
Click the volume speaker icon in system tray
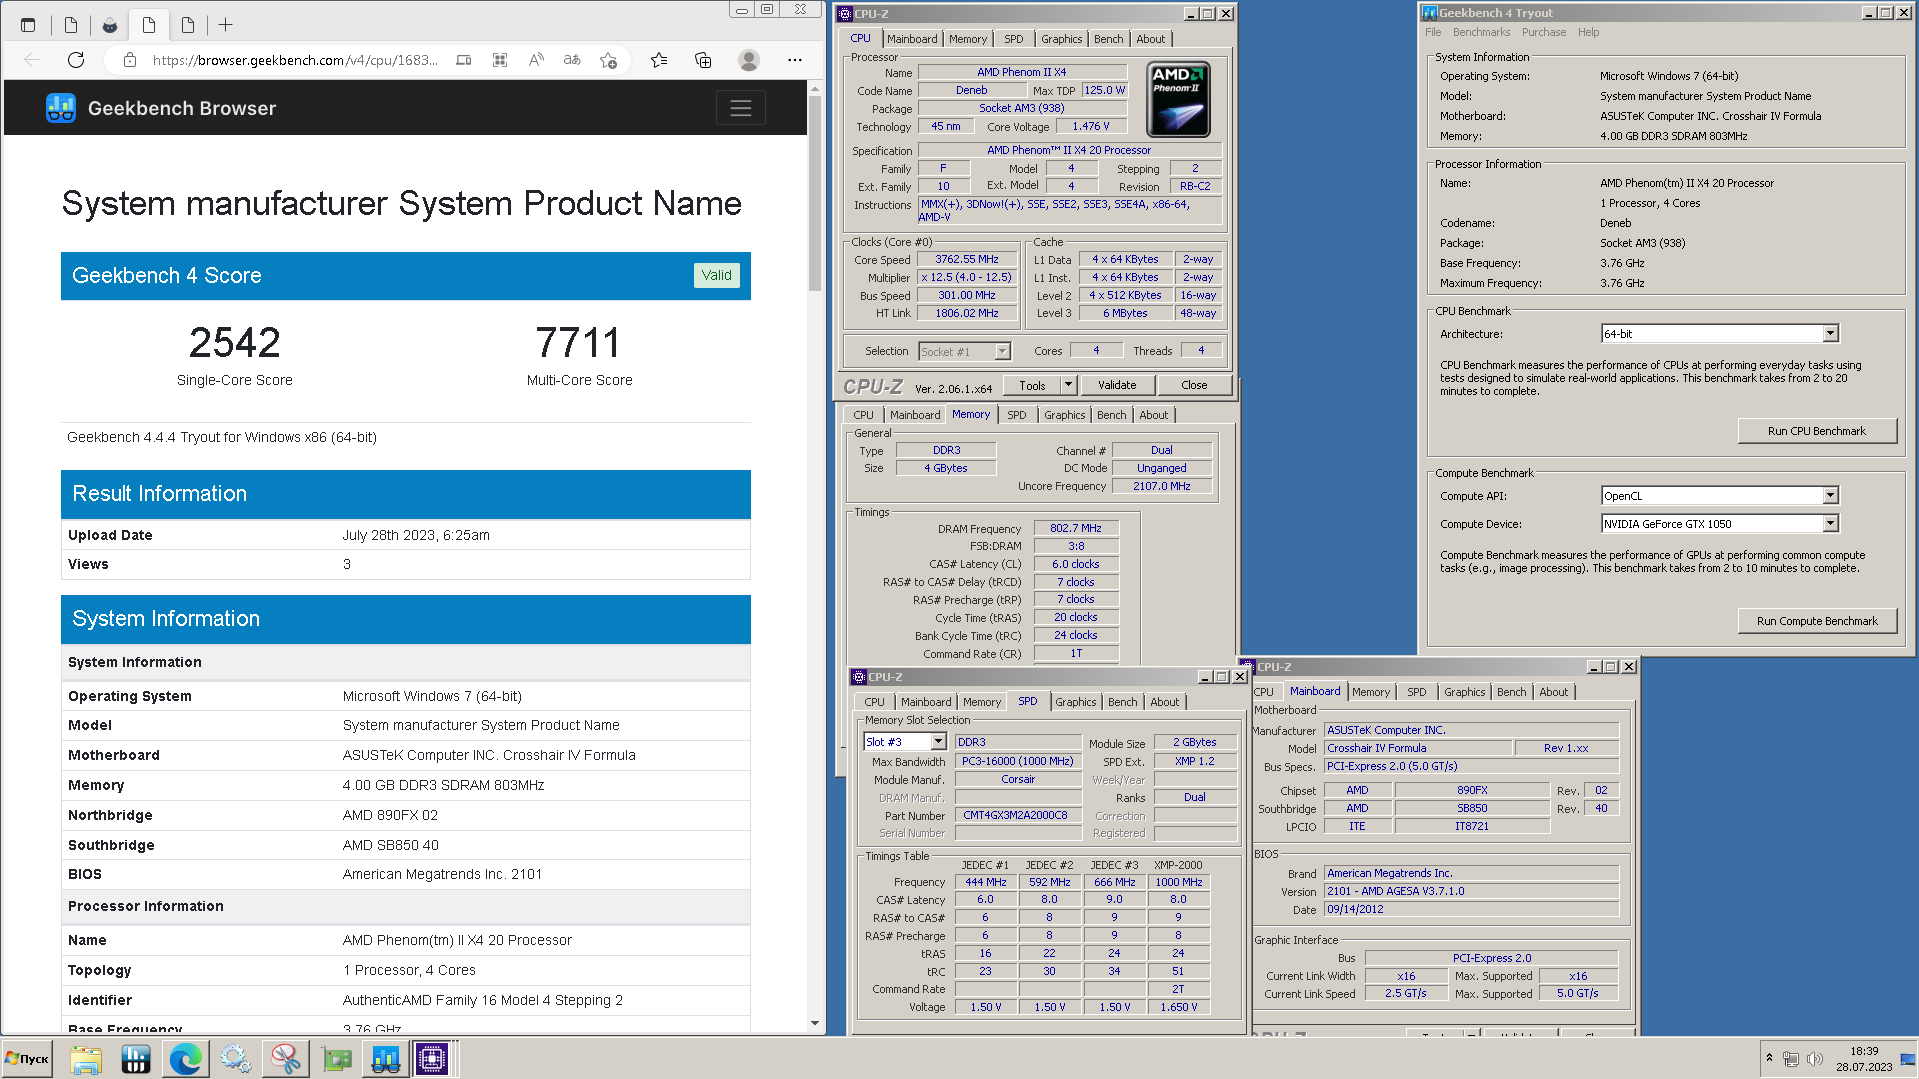(x=1815, y=1058)
